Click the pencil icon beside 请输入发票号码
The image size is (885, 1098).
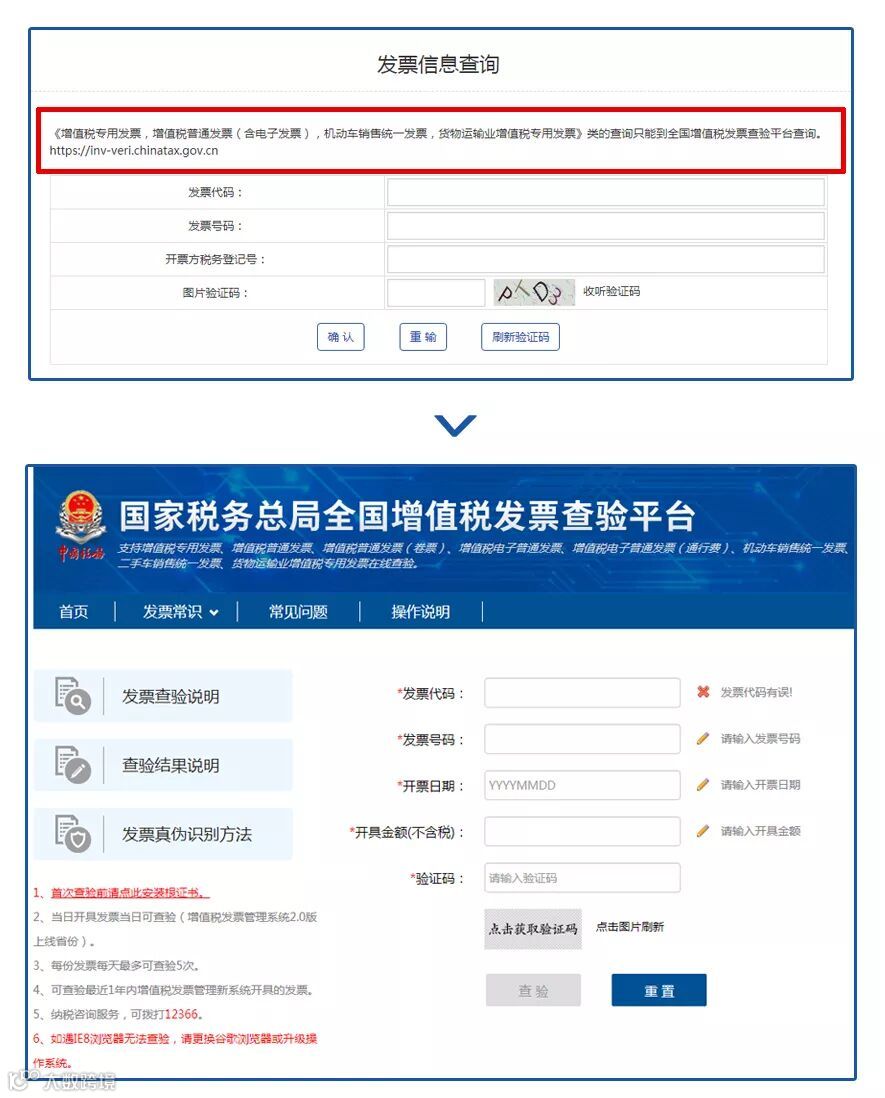703,738
